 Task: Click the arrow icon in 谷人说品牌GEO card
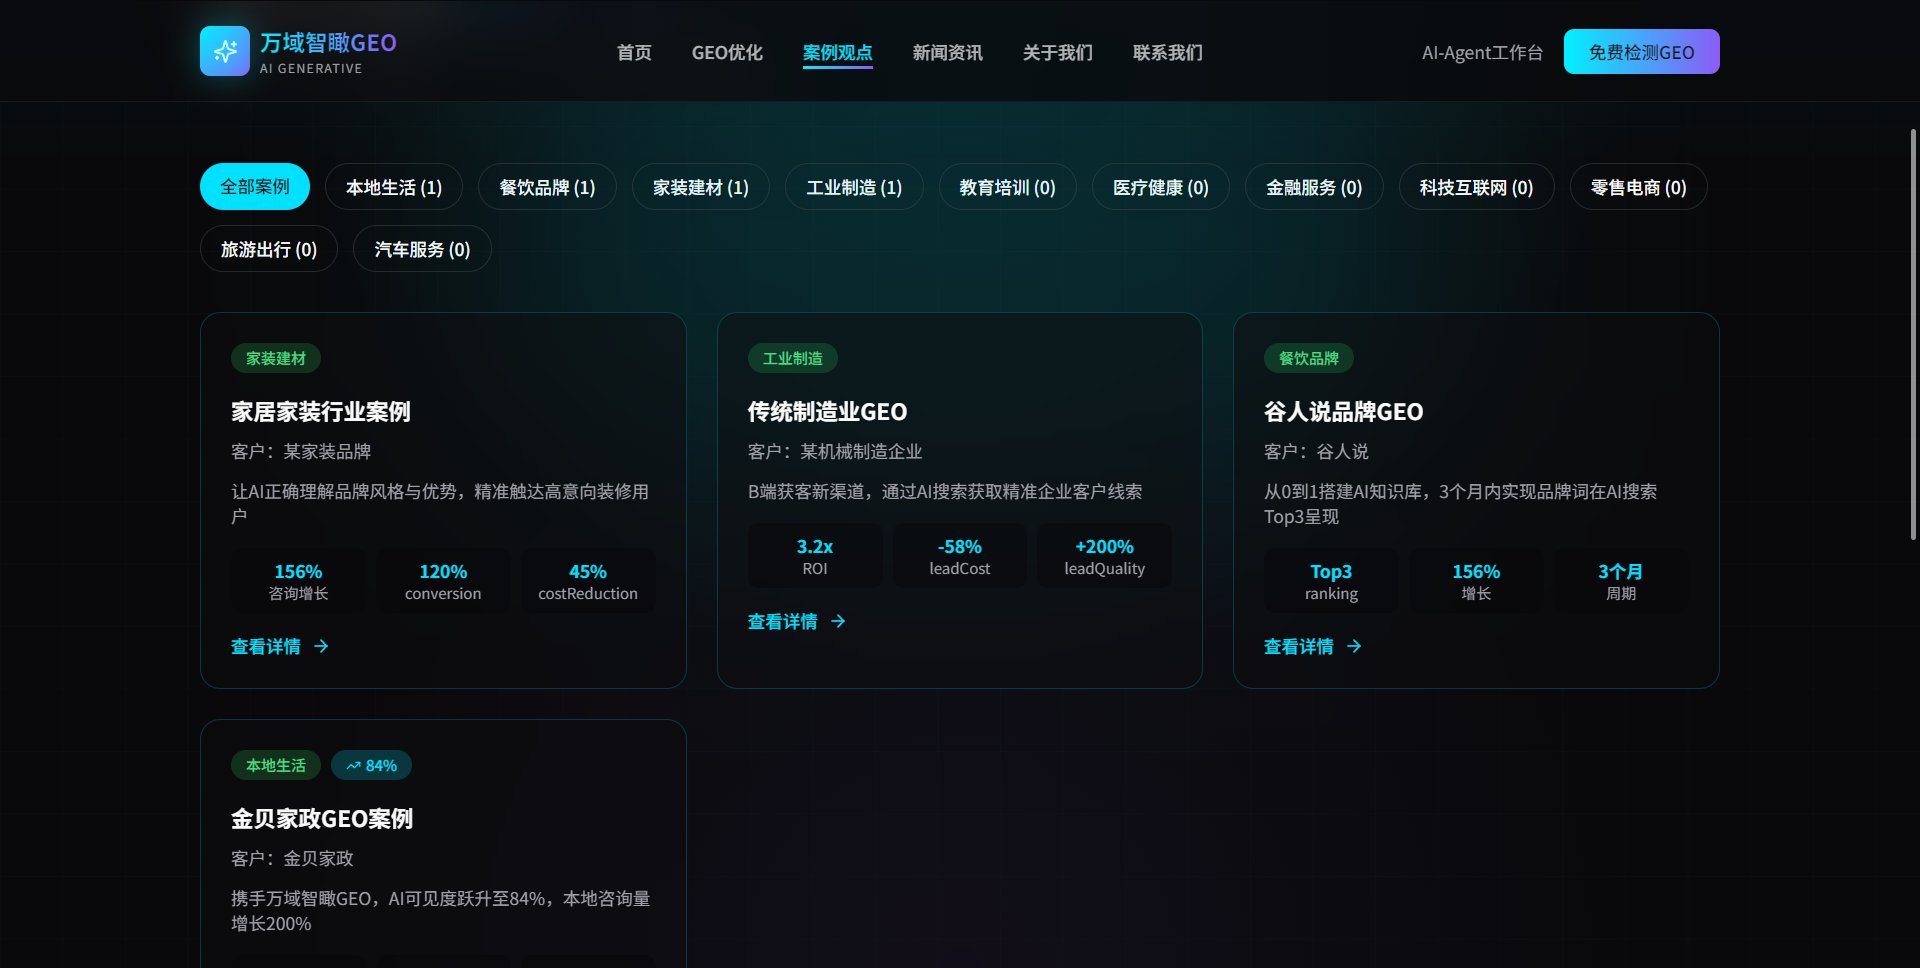[1354, 647]
